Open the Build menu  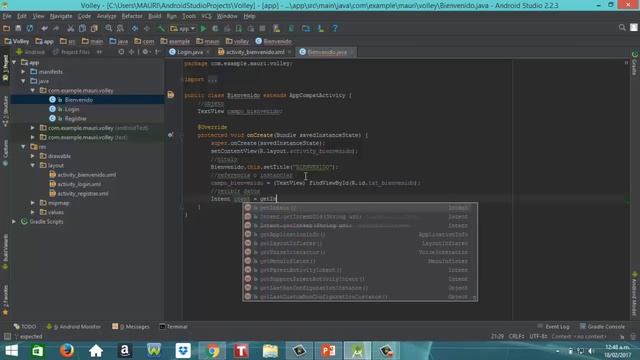155,16
